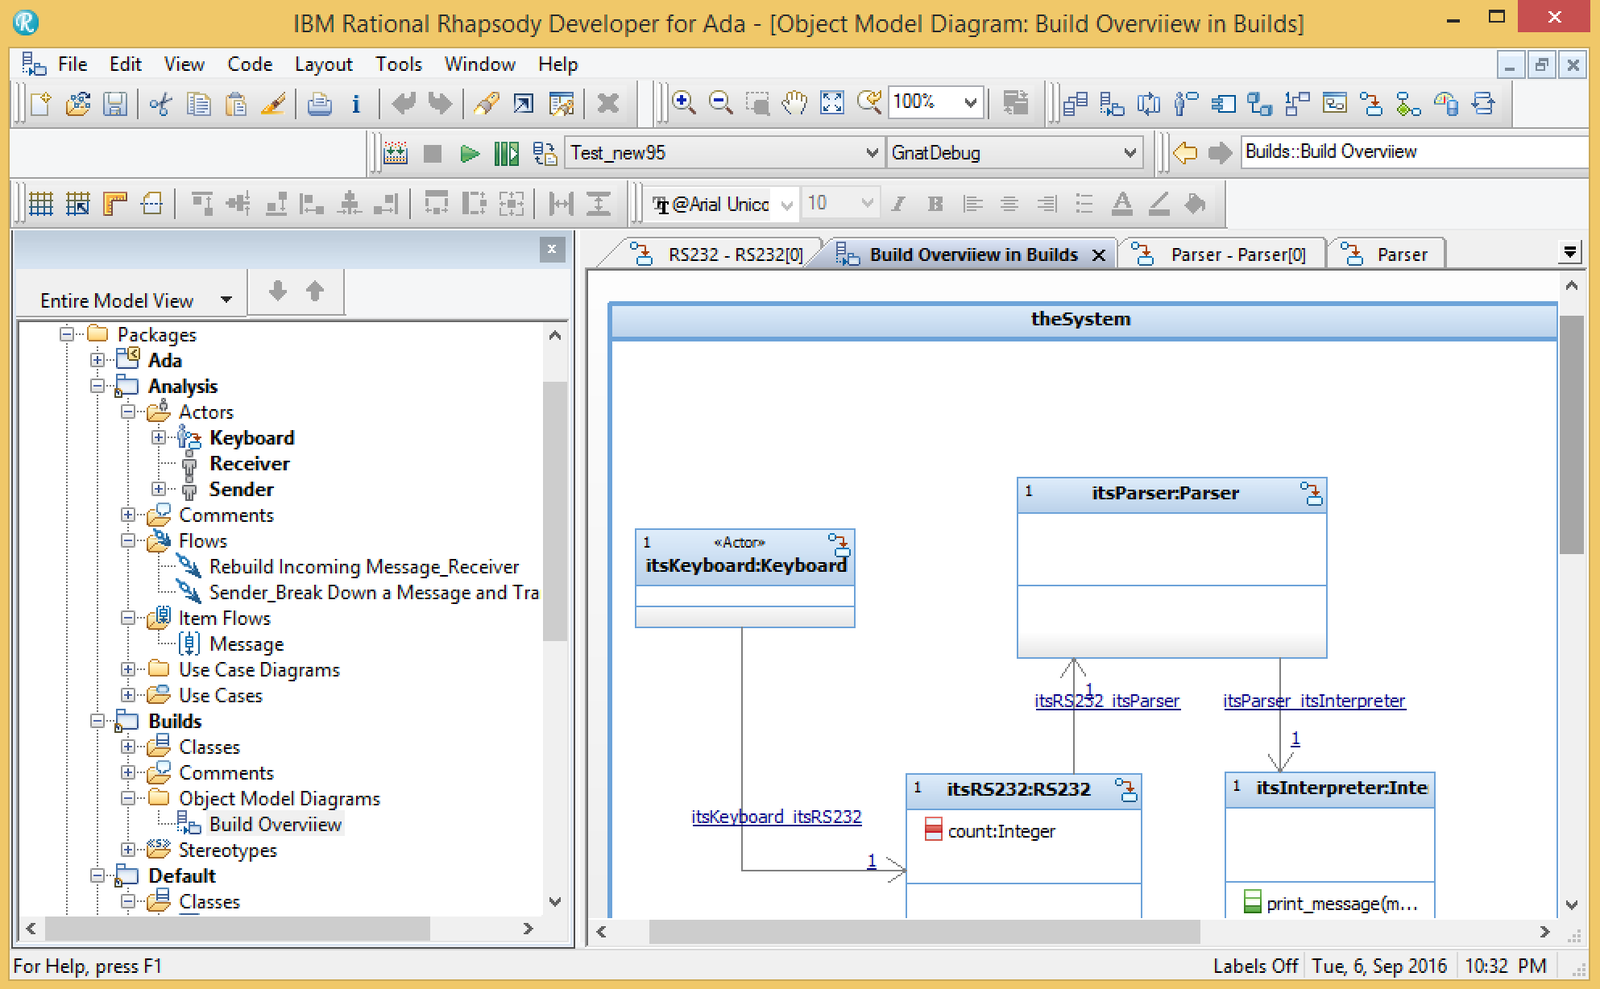Close the browser panel with X button
1600x989 pixels.
click(x=552, y=249)
